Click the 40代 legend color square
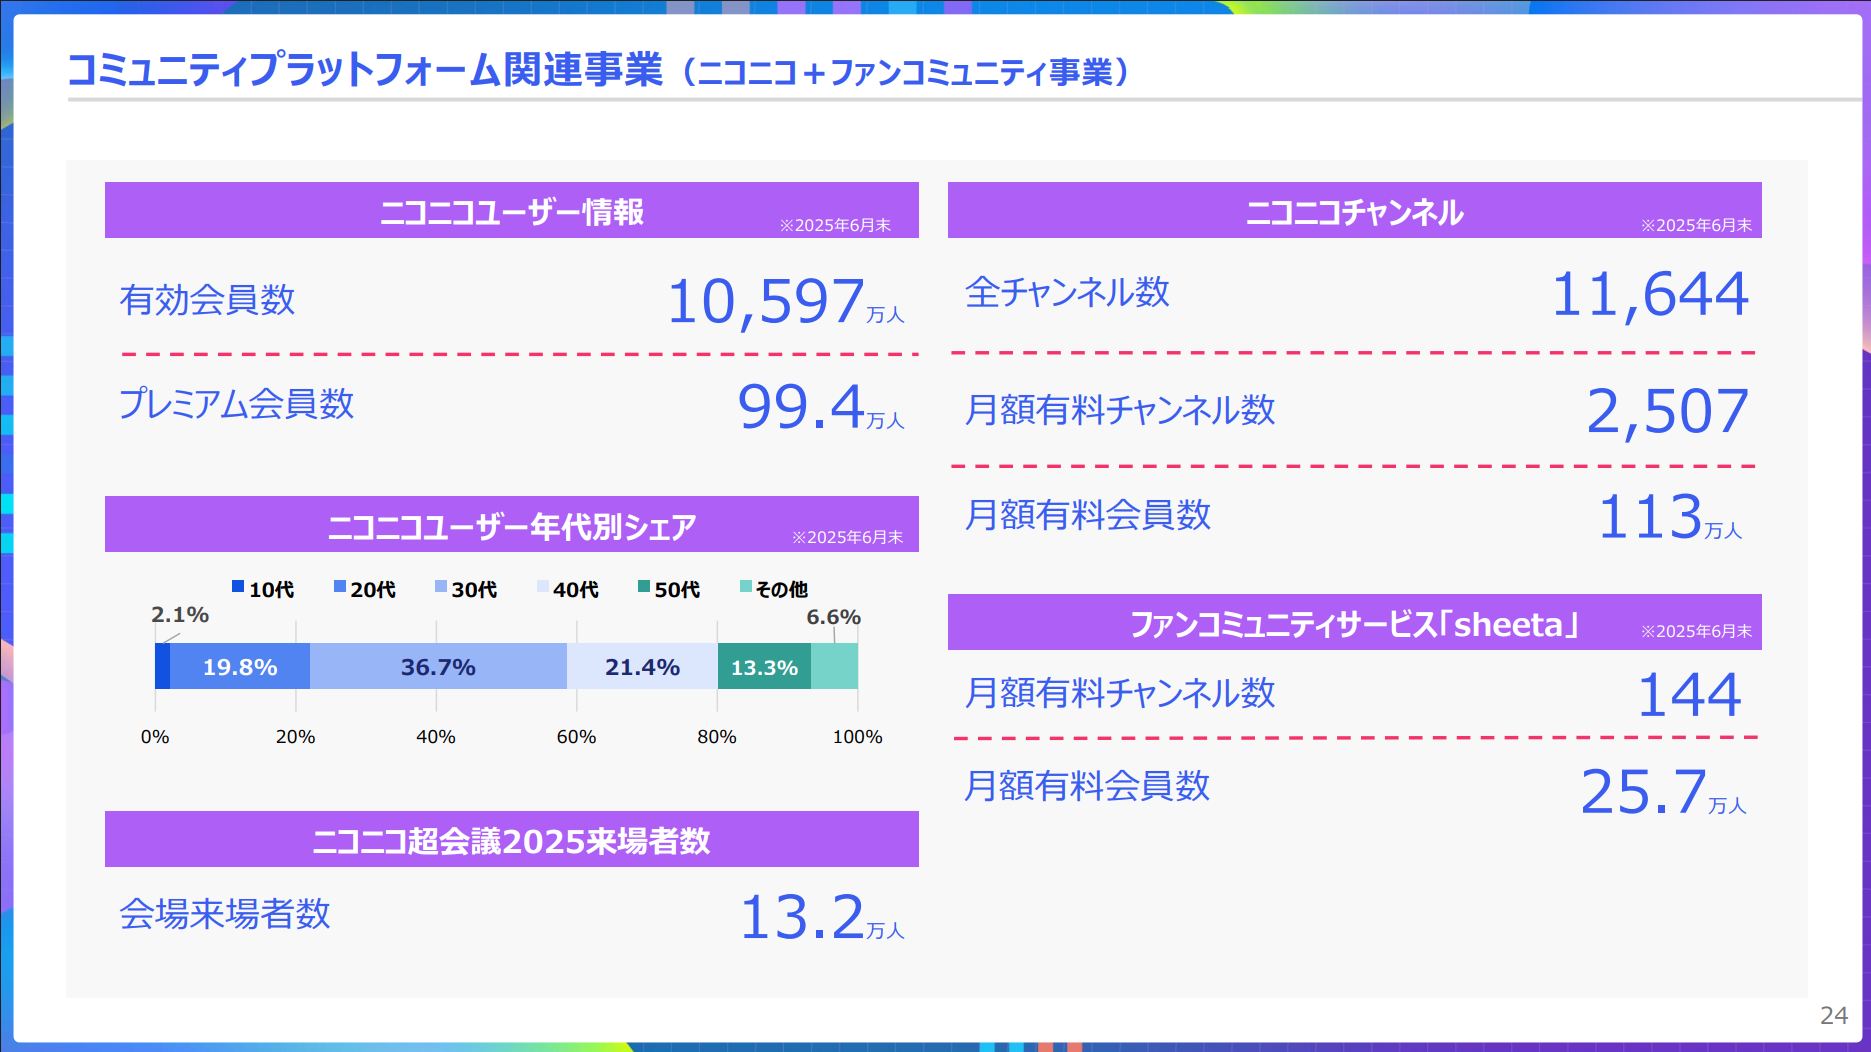 click(543, 587)
